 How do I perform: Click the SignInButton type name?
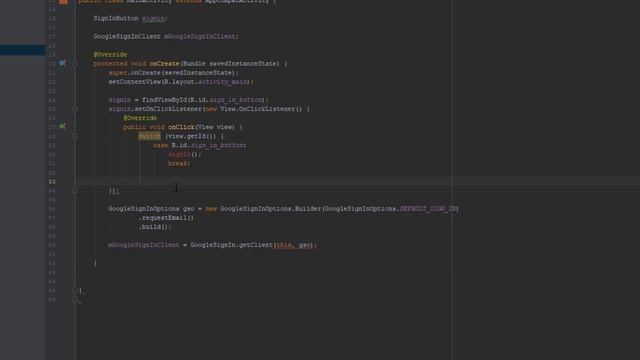(x=116, y=18)
